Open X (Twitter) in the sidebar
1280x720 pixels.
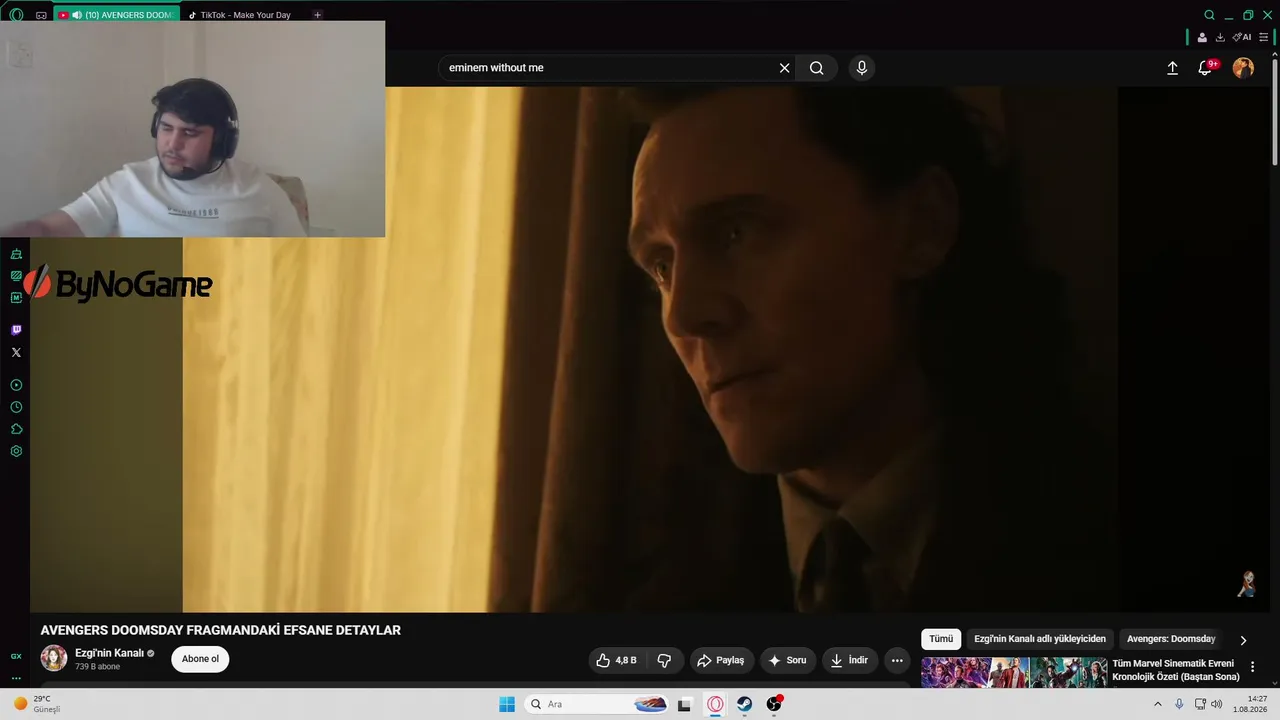tap(16, 352)
